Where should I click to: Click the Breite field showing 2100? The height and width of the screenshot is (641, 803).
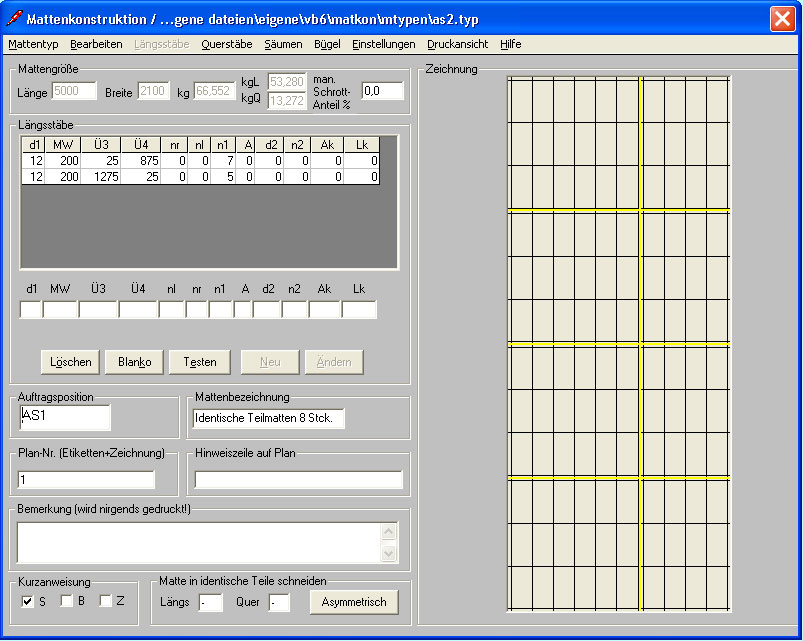click(153, 91)
